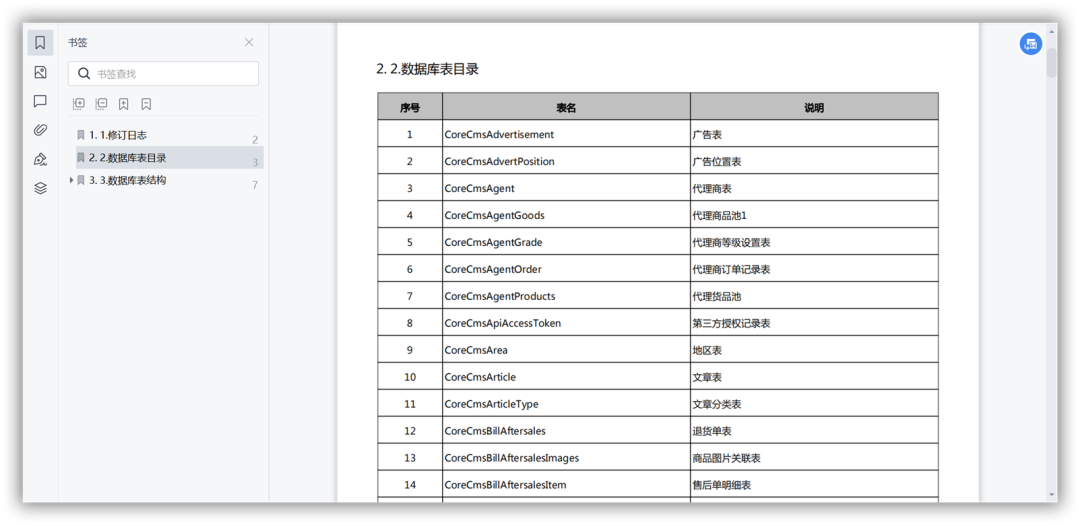The width and height of the screenshot is (1080, 525).
Task: Click the delete bookmark icon
Action: 146,104
